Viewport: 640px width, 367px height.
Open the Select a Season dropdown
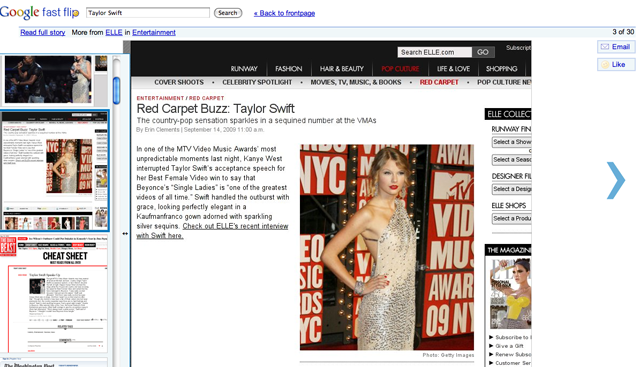[512, 160]
